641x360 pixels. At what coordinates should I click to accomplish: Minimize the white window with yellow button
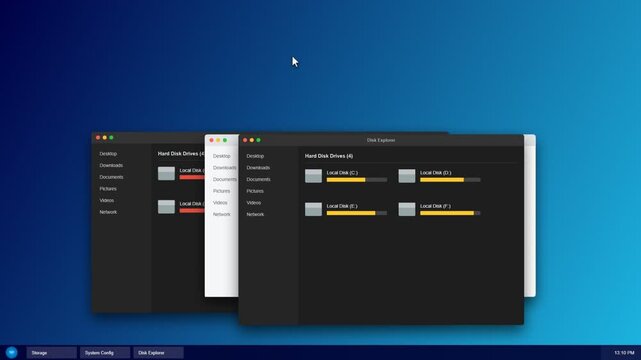(x=218, y=140)
